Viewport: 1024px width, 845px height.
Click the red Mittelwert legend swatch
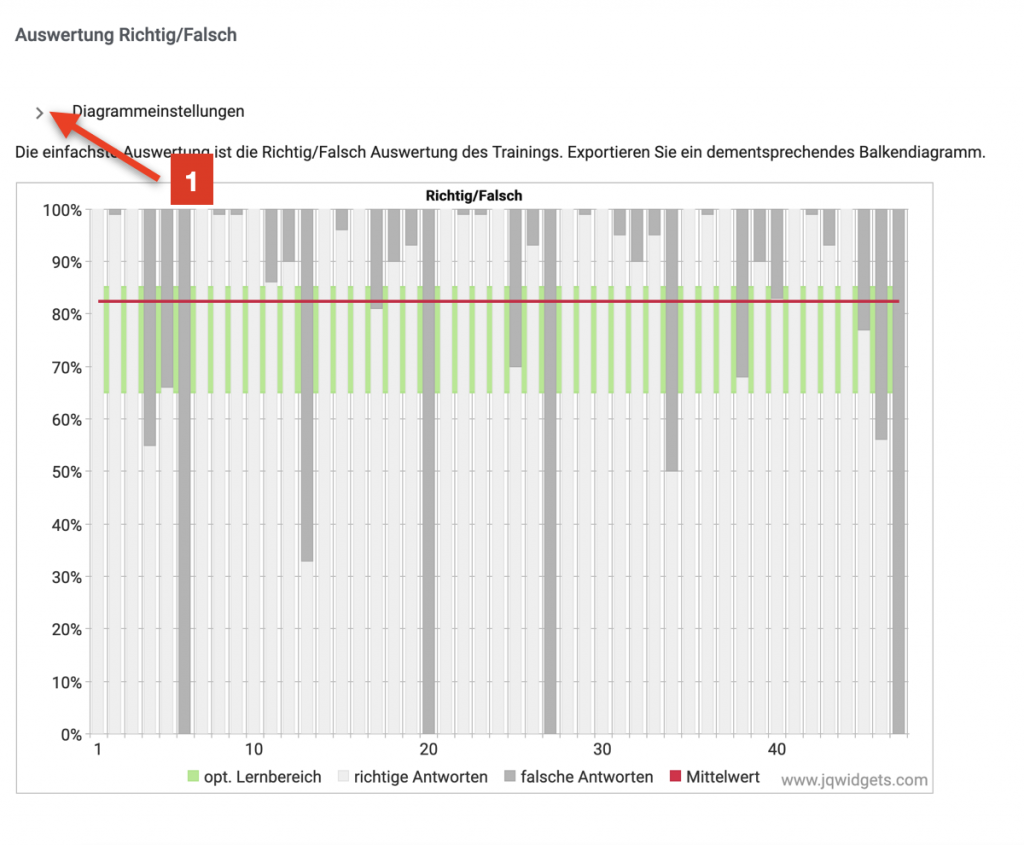tap(676, 777)
